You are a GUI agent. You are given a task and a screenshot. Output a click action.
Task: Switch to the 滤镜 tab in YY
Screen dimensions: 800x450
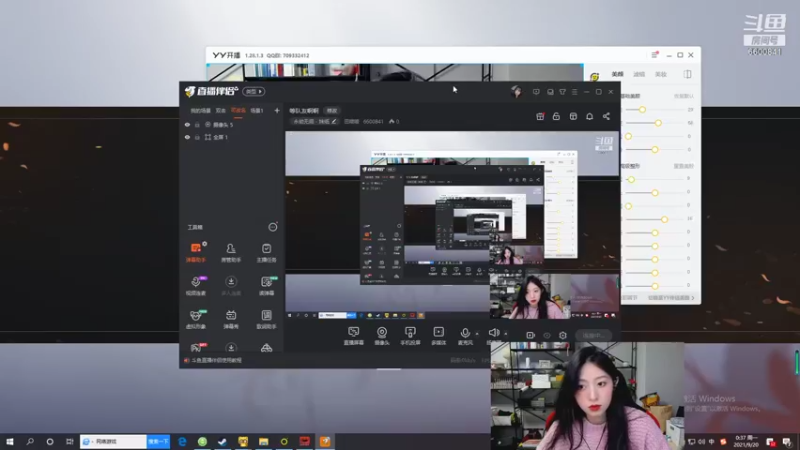pos(639,74)
